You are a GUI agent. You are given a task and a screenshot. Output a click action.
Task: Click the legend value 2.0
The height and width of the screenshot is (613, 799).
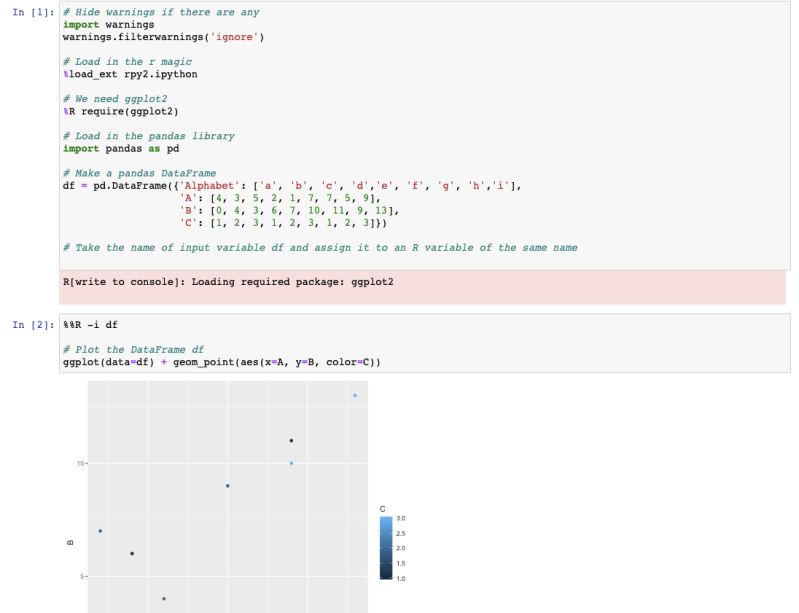click(401, 548)
